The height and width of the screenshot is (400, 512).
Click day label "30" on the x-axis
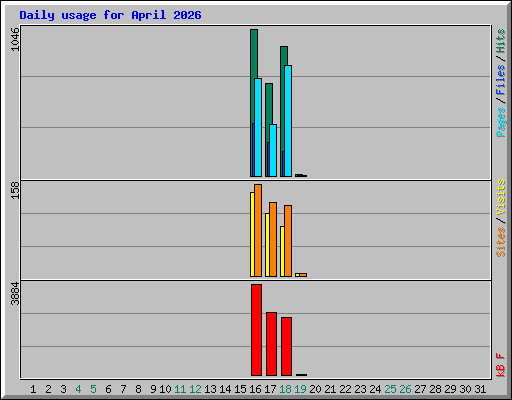[x=465, y=389]
